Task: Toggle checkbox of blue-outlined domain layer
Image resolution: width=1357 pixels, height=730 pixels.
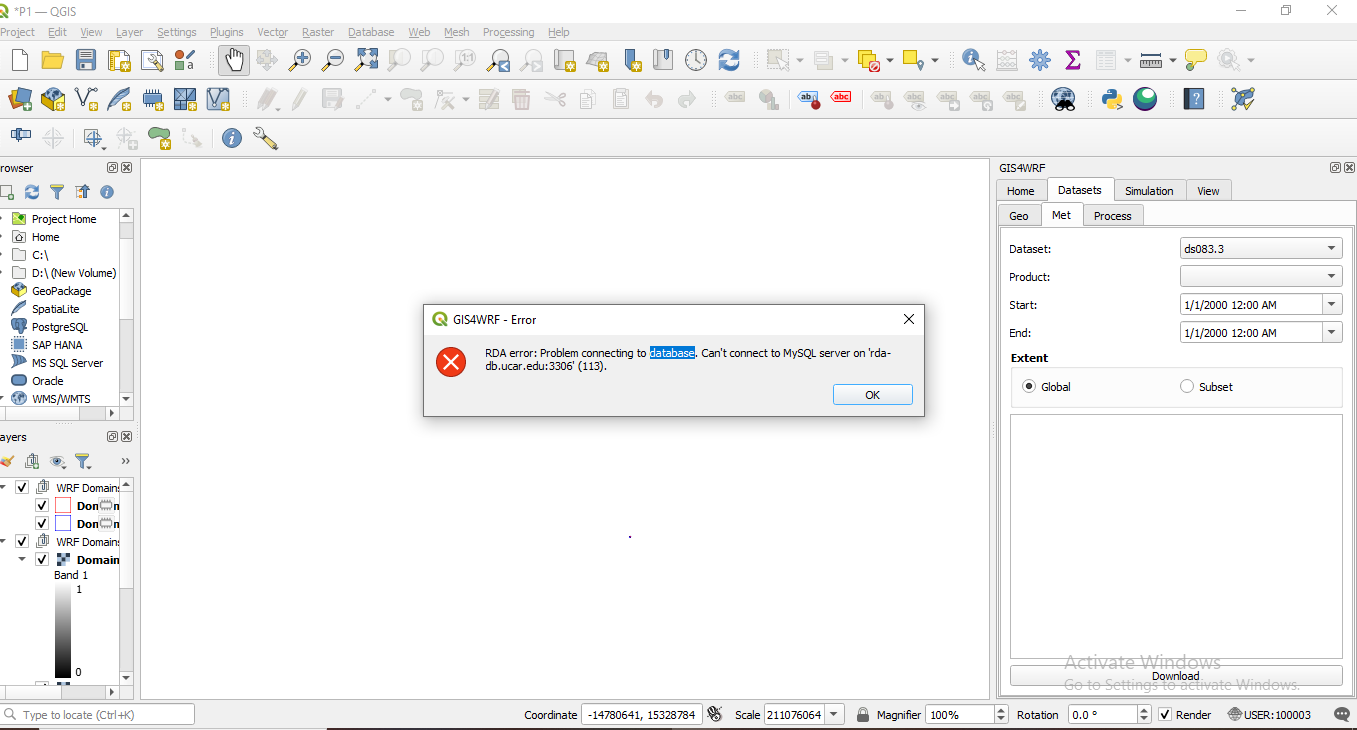Action: click(x=42, y=524)
